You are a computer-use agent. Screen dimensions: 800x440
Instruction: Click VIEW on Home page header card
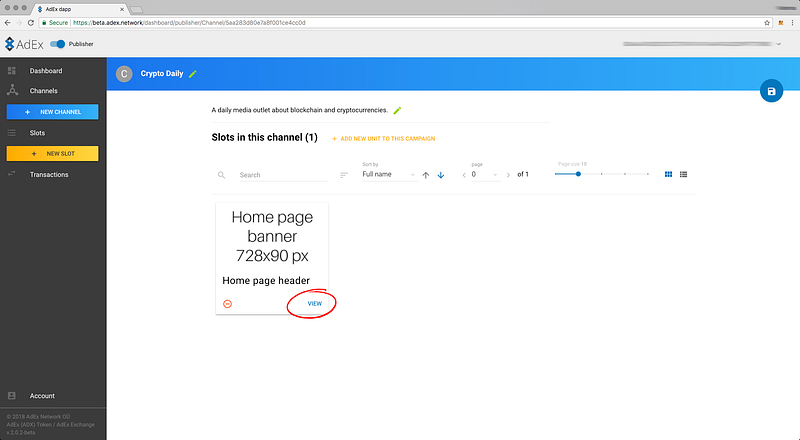click(315, 304)
